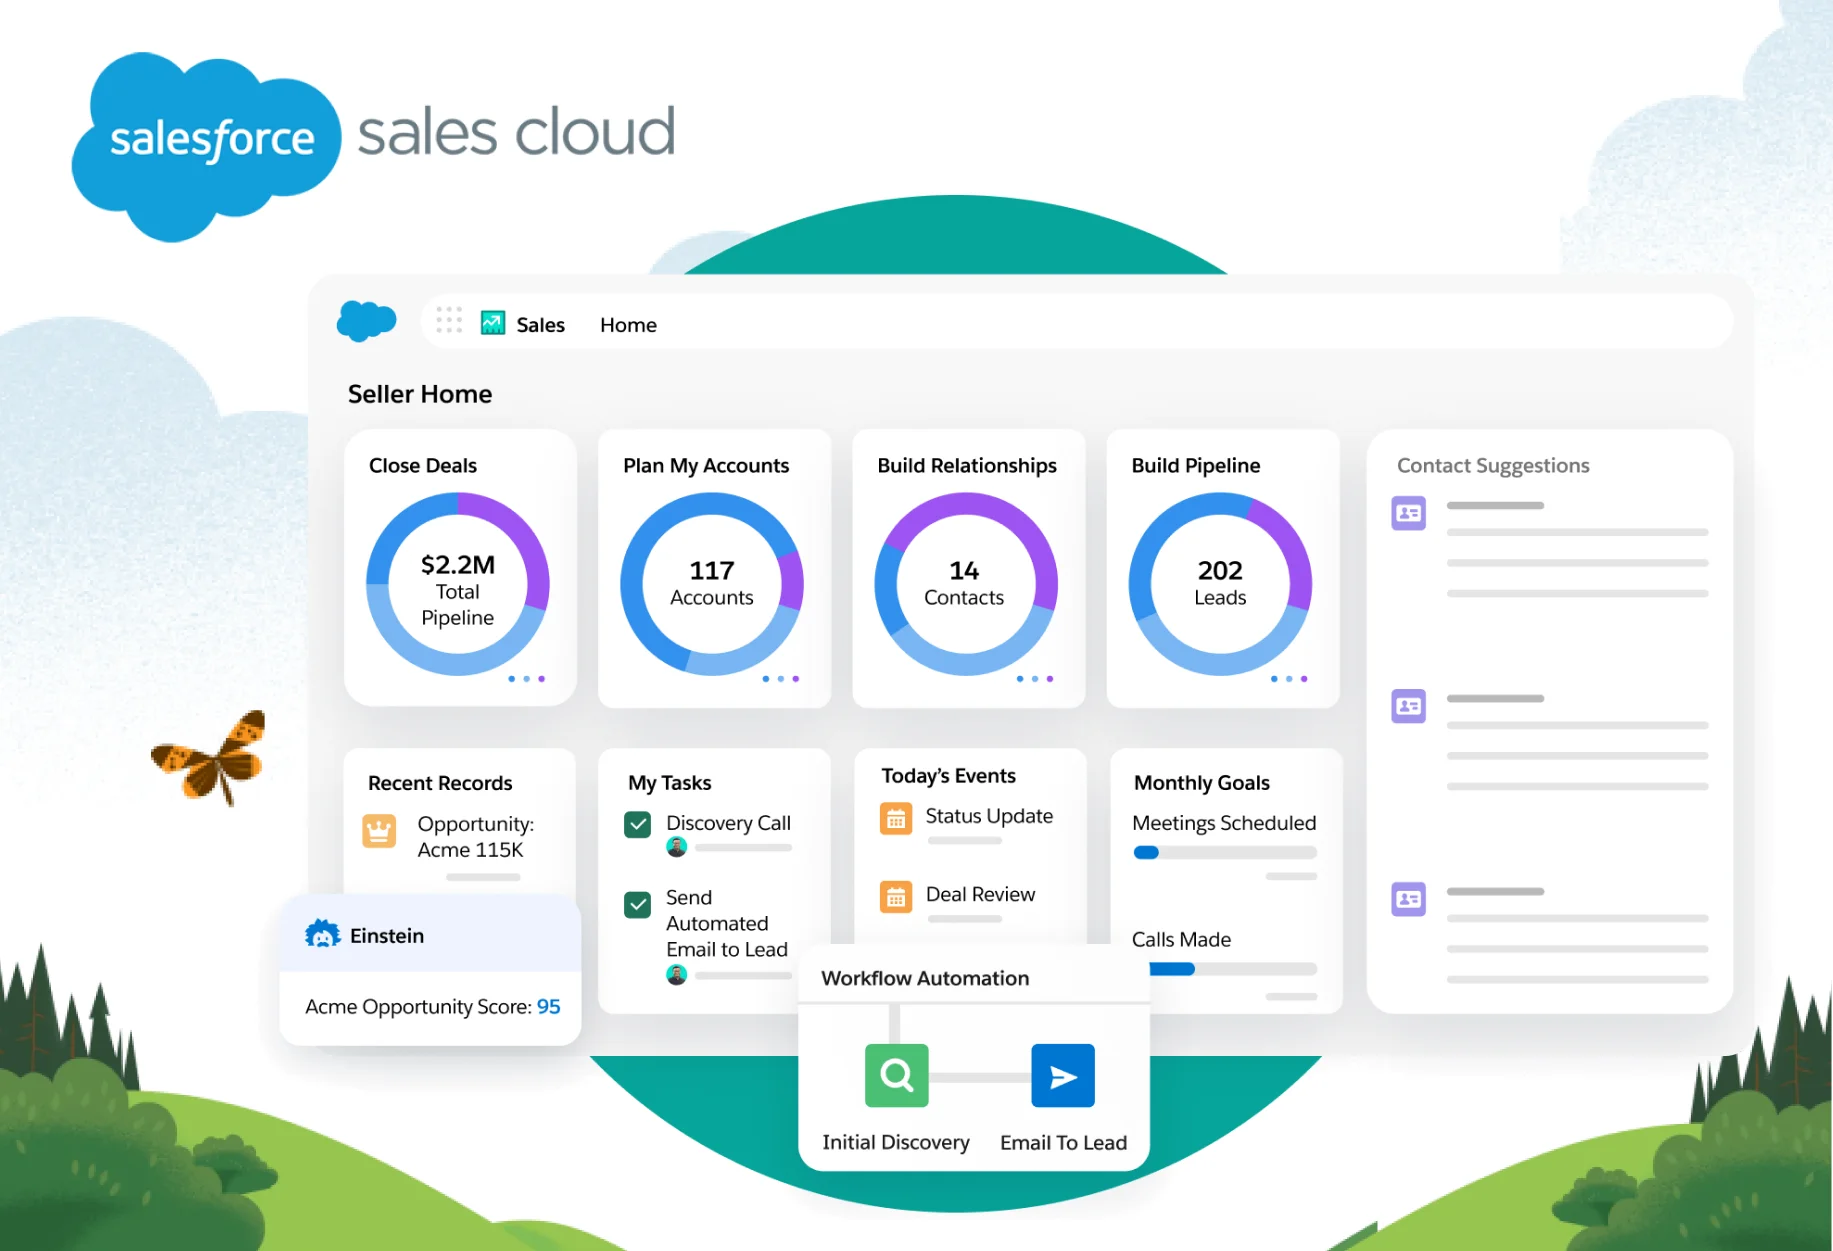Open the Close Deals $2.2M pipeline chart
This screenshot has height=1251, width=1833.
[458, 585]
